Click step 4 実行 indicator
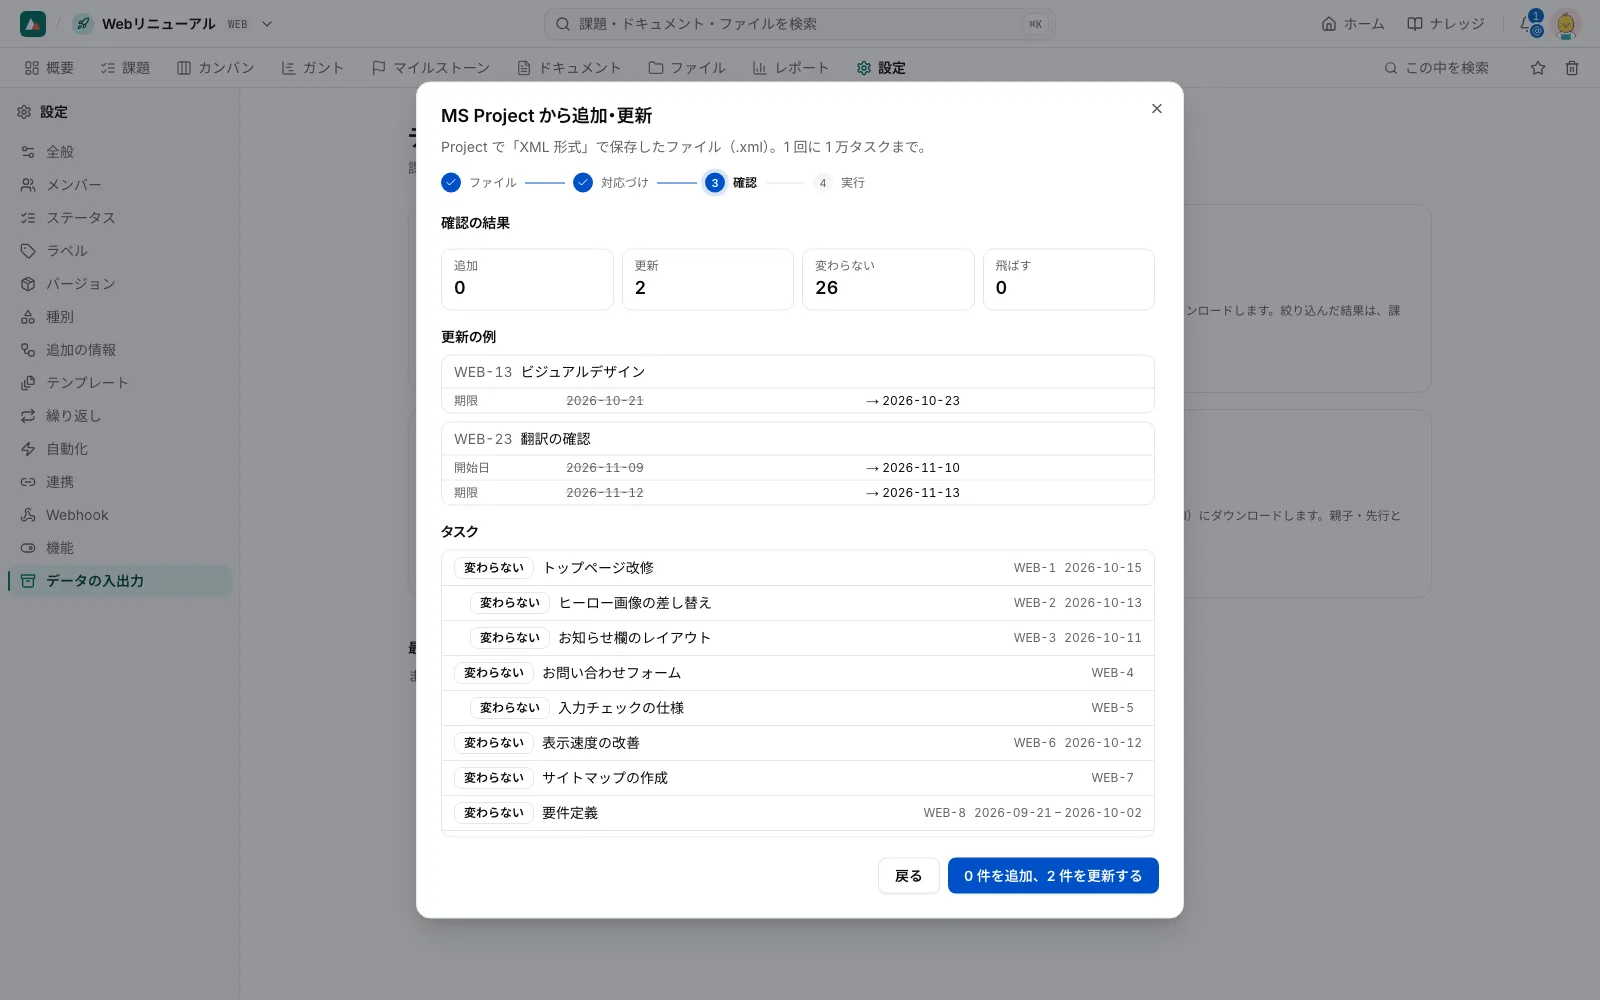This screenshot has width=1600, height=1000. pos(839,183)
